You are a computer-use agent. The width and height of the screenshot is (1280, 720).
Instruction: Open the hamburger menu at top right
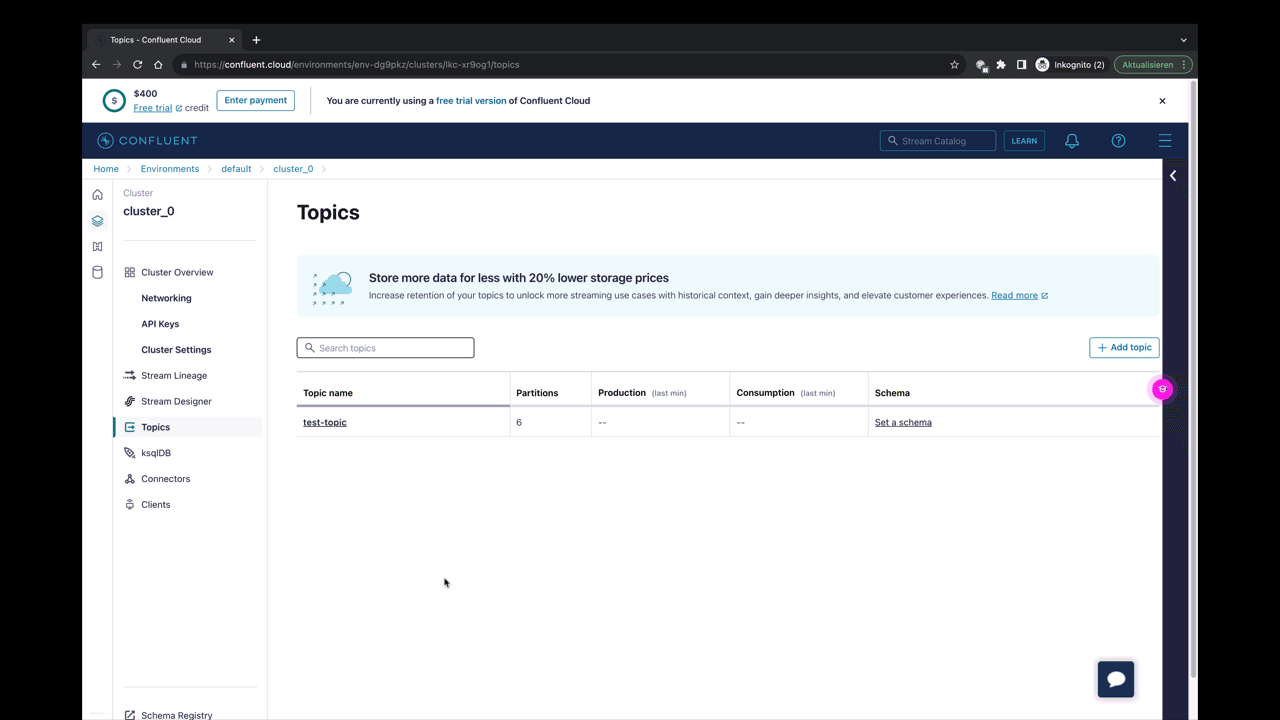[1165, 140]
